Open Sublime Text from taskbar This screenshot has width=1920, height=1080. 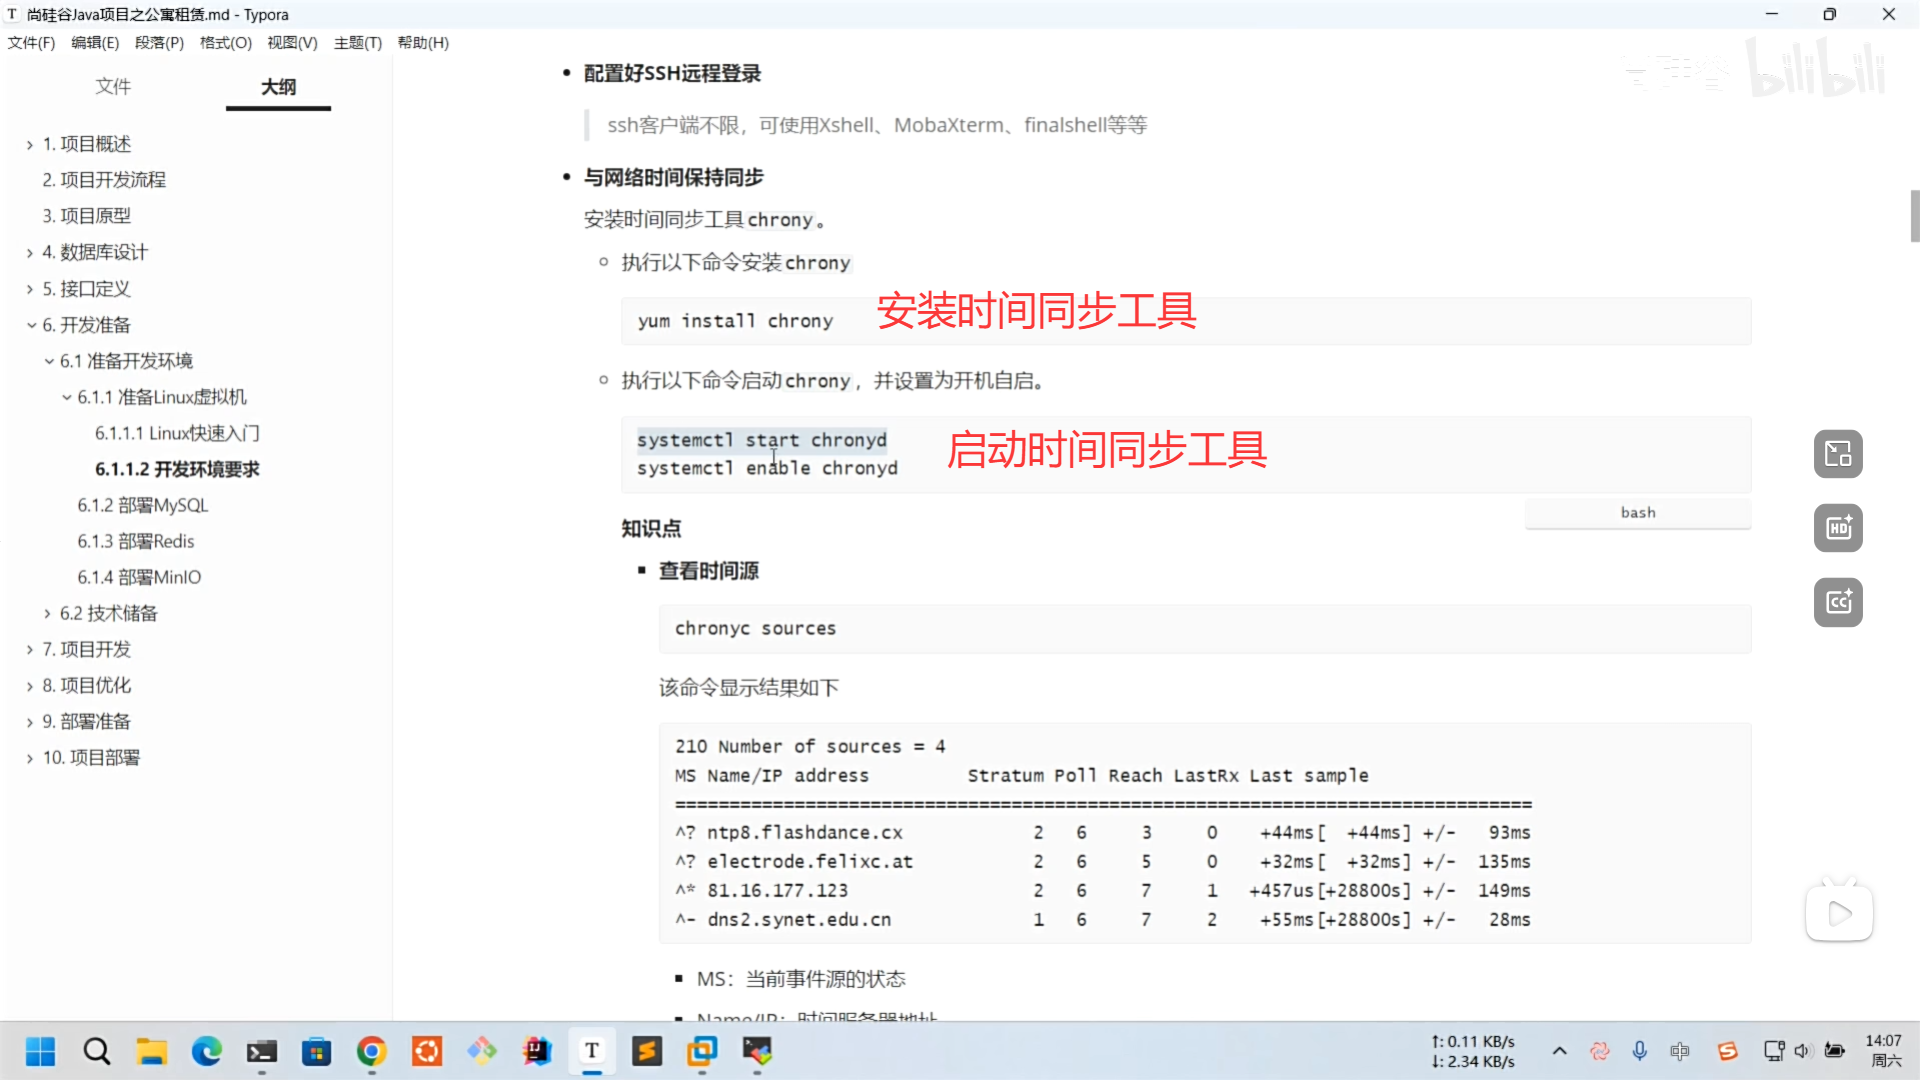[x=647, y=1051]
